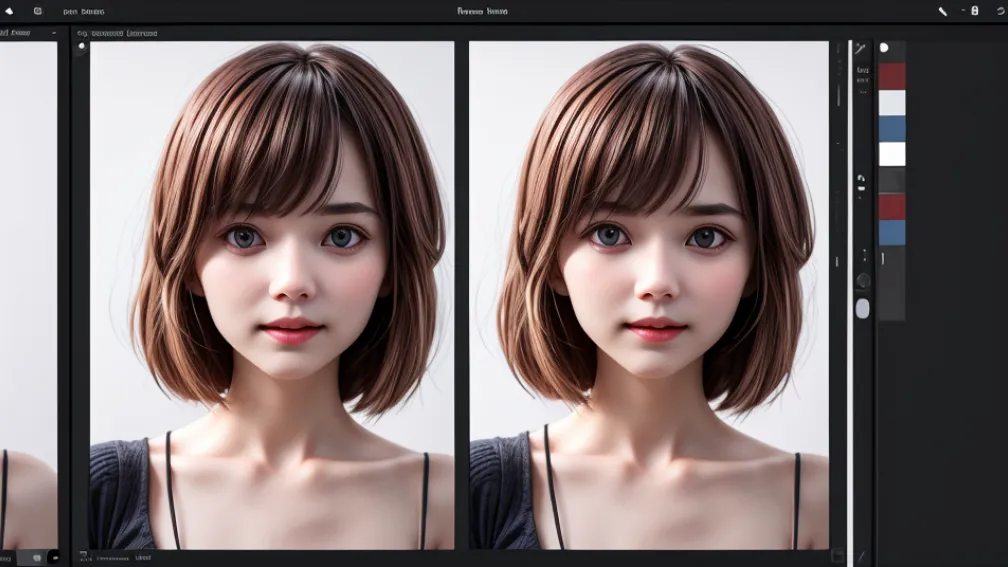The height and width of the screenshot is (567, 1008).
Task: Toggle the light rounded switch below the round knob
Action: (863, 309)
